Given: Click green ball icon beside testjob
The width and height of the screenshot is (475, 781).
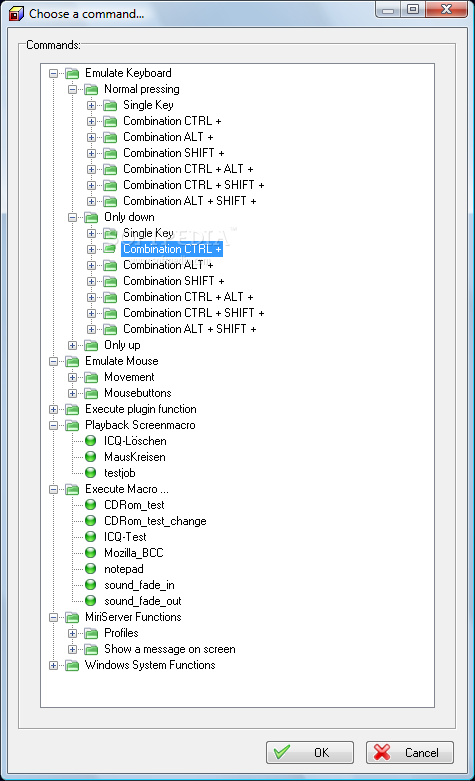Looking at the screenshot, I should 91,473.
